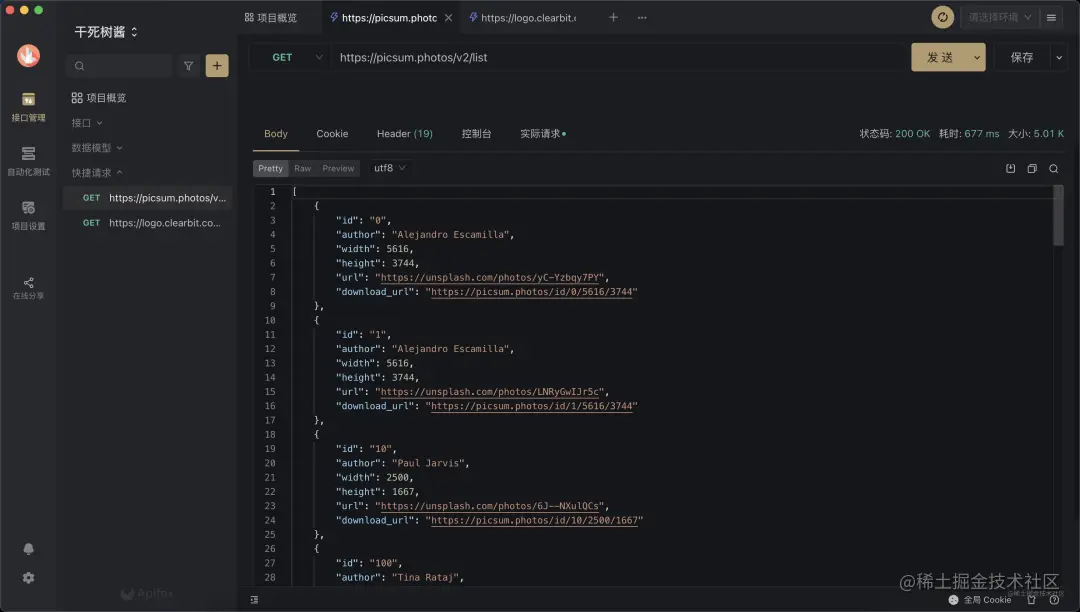
Task: Expand the 接口 tree section
Action: coord(87,123)
